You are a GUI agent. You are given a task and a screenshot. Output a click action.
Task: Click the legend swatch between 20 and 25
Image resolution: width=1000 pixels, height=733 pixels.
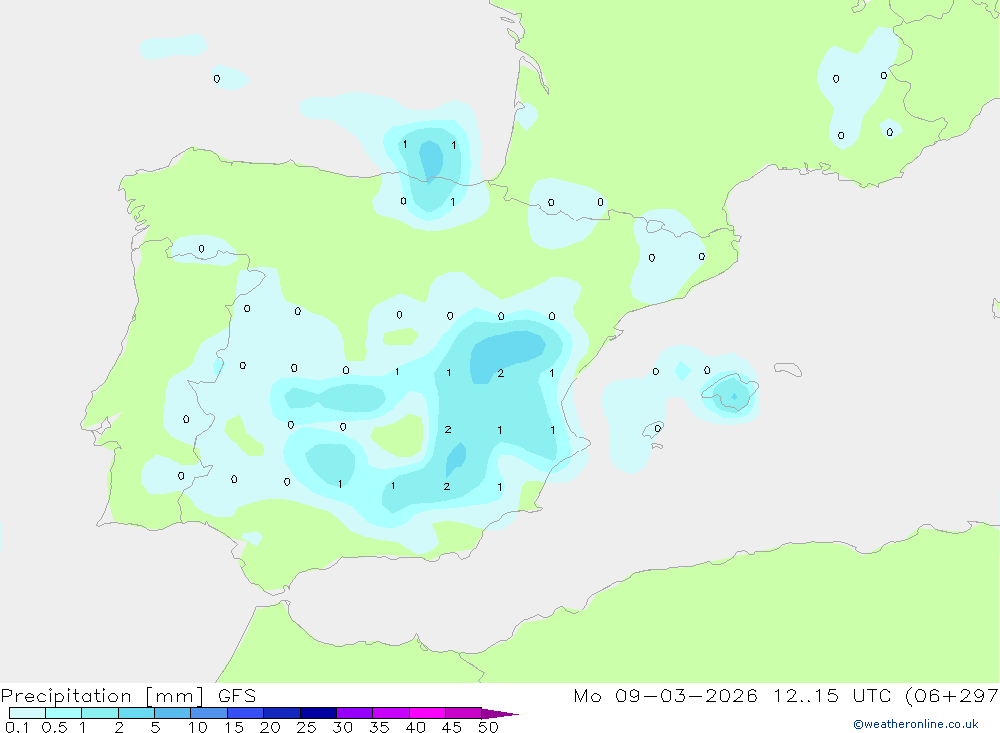282,713
